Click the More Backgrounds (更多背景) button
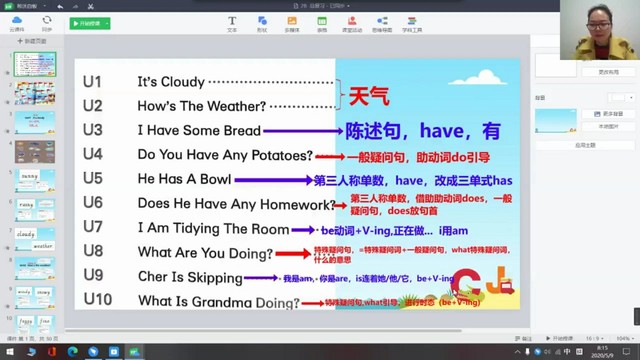Image resolution: width=640 pixels, height=360 pixels. 608,114
